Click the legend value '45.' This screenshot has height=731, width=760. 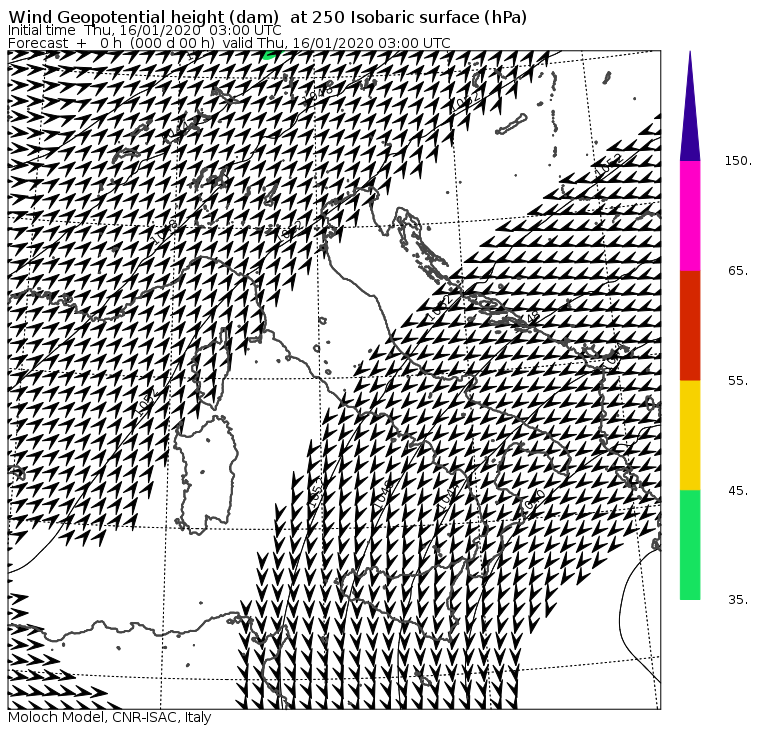(738, 491)
